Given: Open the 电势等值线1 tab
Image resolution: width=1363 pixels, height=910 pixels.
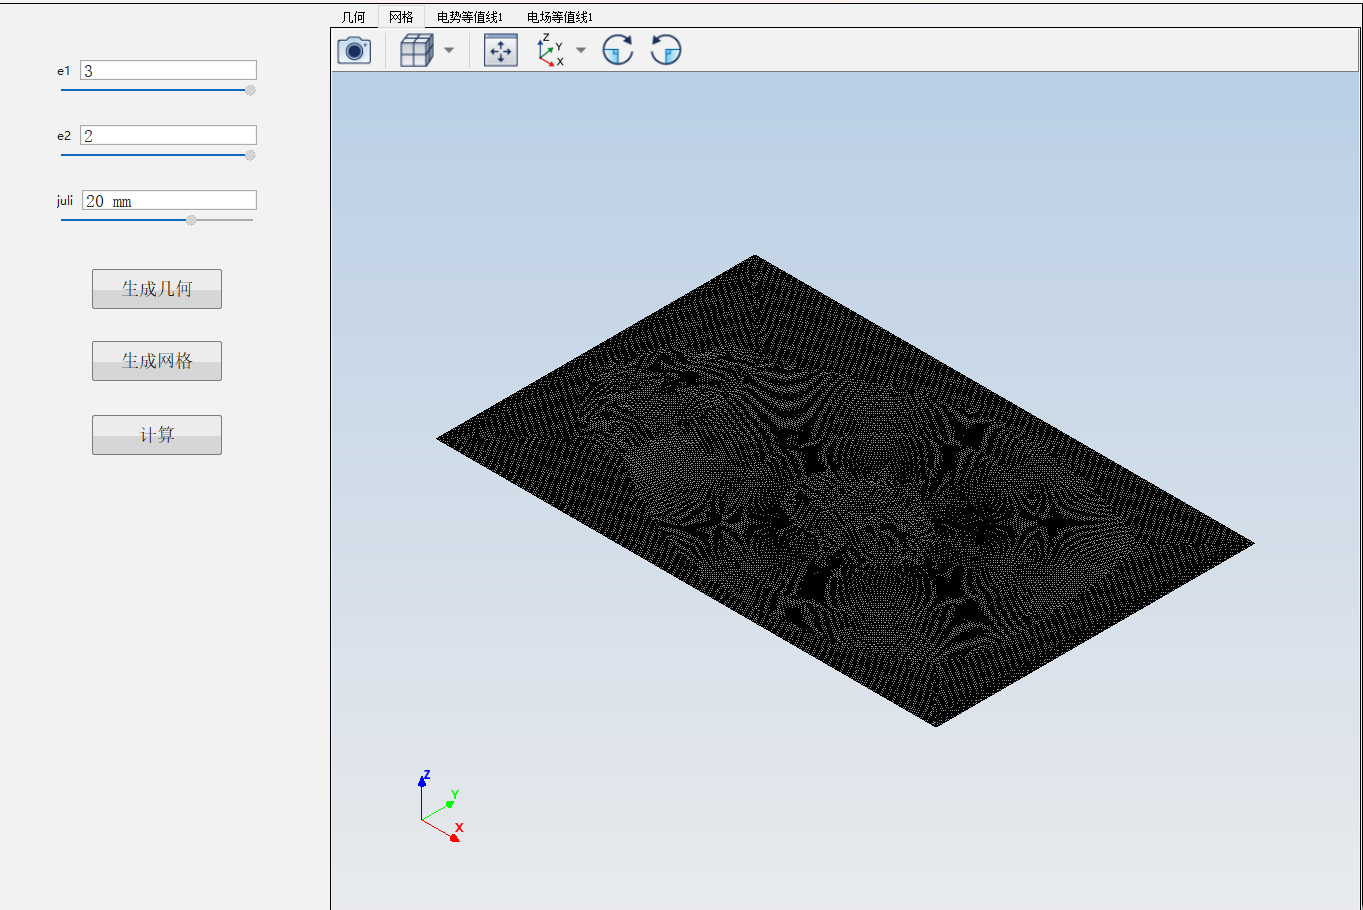Looking at the screenshot, I should point(470,17).
